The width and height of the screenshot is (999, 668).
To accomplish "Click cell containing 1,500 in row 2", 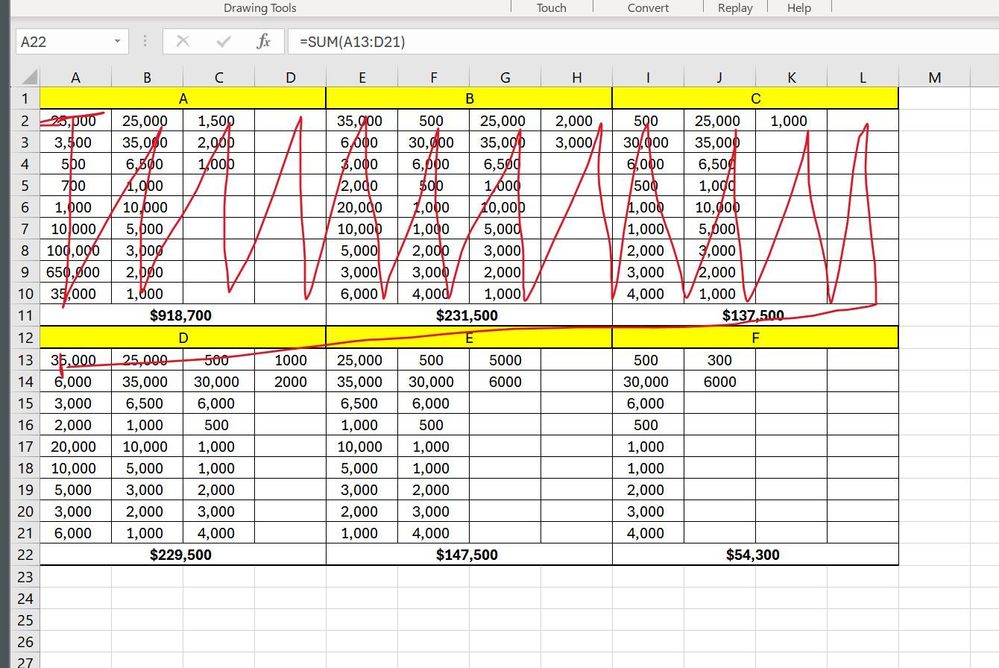I will (219, 120).
